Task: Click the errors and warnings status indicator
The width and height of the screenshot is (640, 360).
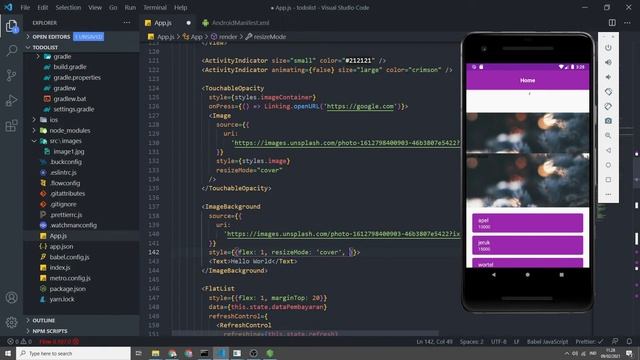Action: (19, 341)
